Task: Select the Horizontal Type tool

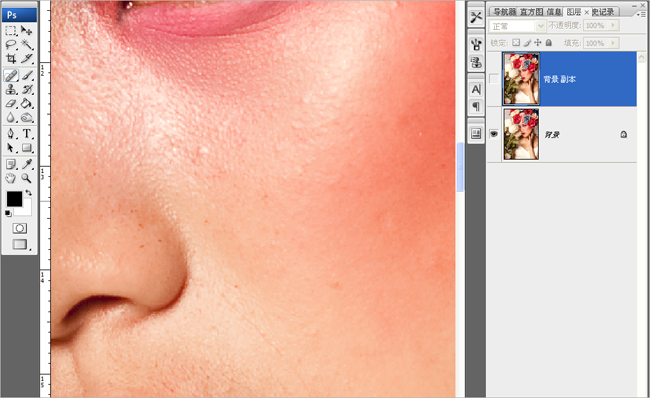Action: pyautogui.click(x=27, y=133)
